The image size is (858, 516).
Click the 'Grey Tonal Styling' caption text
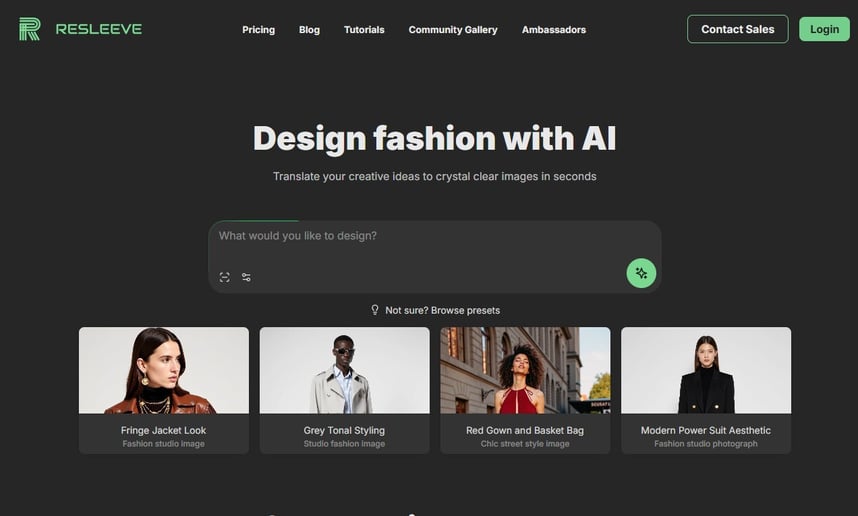click(x=344, y=430)
